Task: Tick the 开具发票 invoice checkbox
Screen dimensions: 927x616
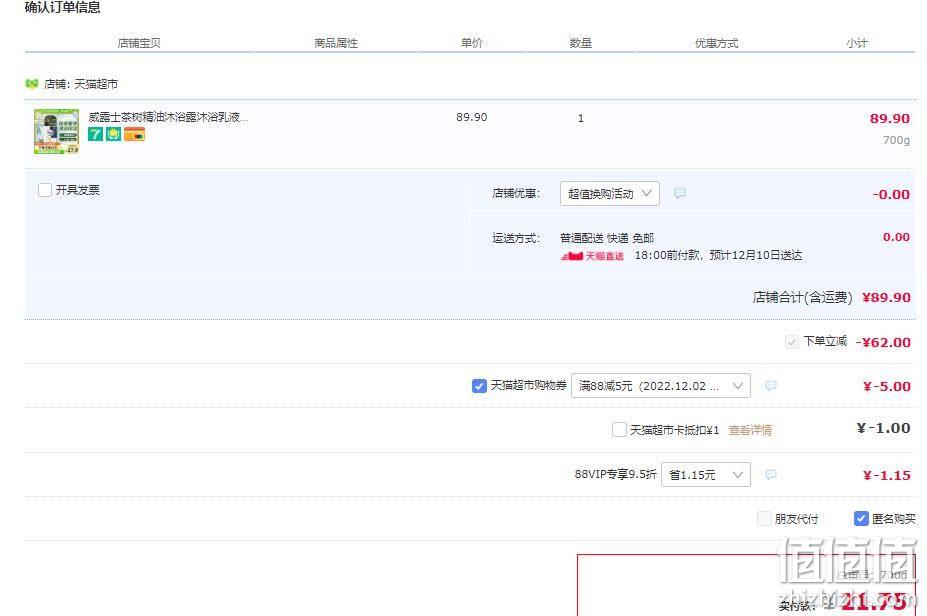Action: [x=45, y=190]
